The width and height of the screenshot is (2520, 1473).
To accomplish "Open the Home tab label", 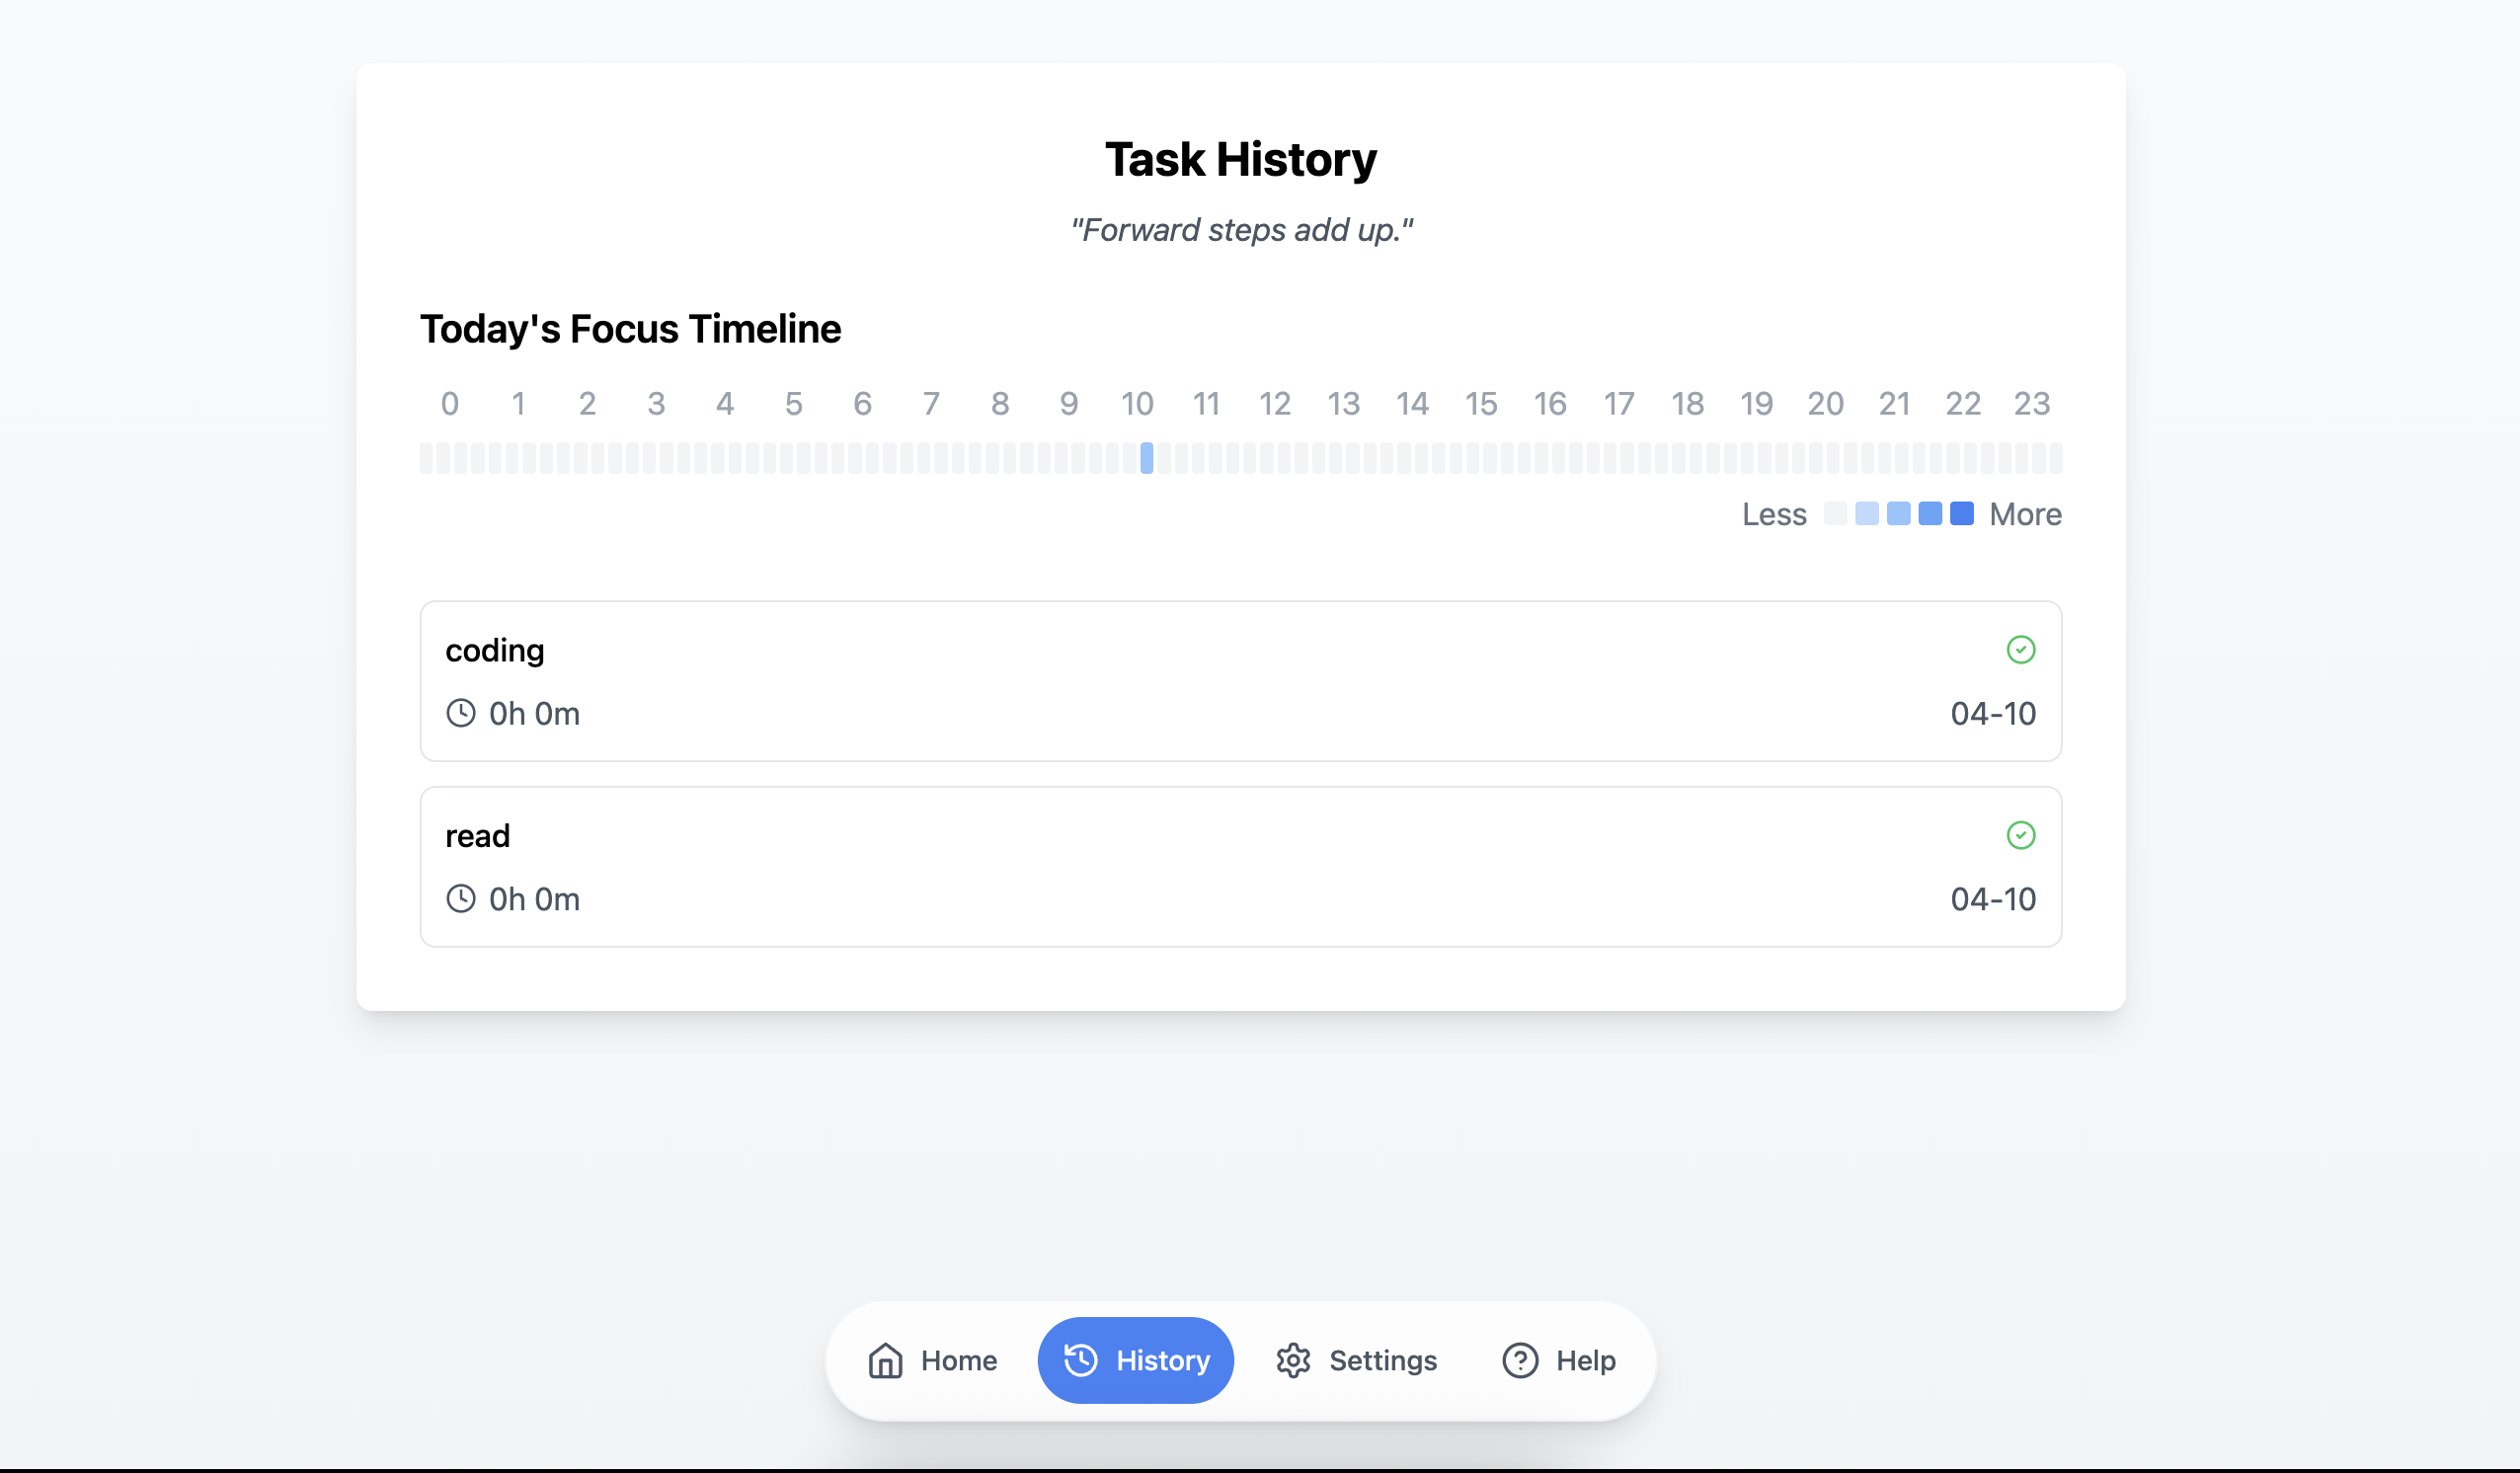I will pos(959,1360).
